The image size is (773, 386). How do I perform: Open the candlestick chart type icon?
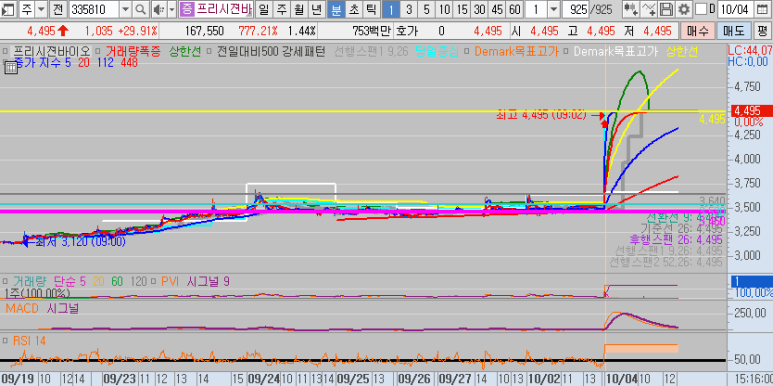(x=630, y=9)
